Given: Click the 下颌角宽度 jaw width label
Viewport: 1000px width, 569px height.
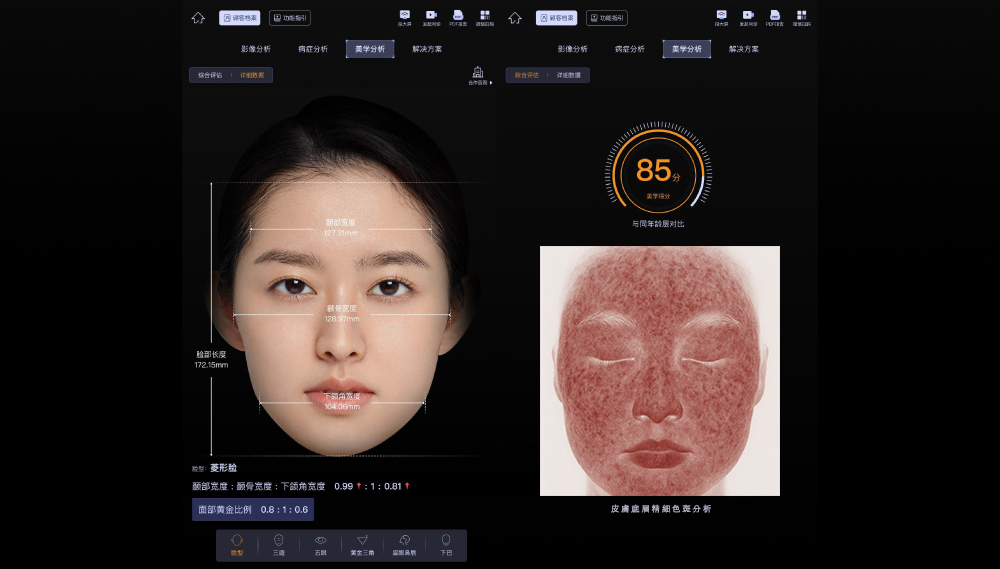Looking at the screenshot, I should tap(342, 396).
